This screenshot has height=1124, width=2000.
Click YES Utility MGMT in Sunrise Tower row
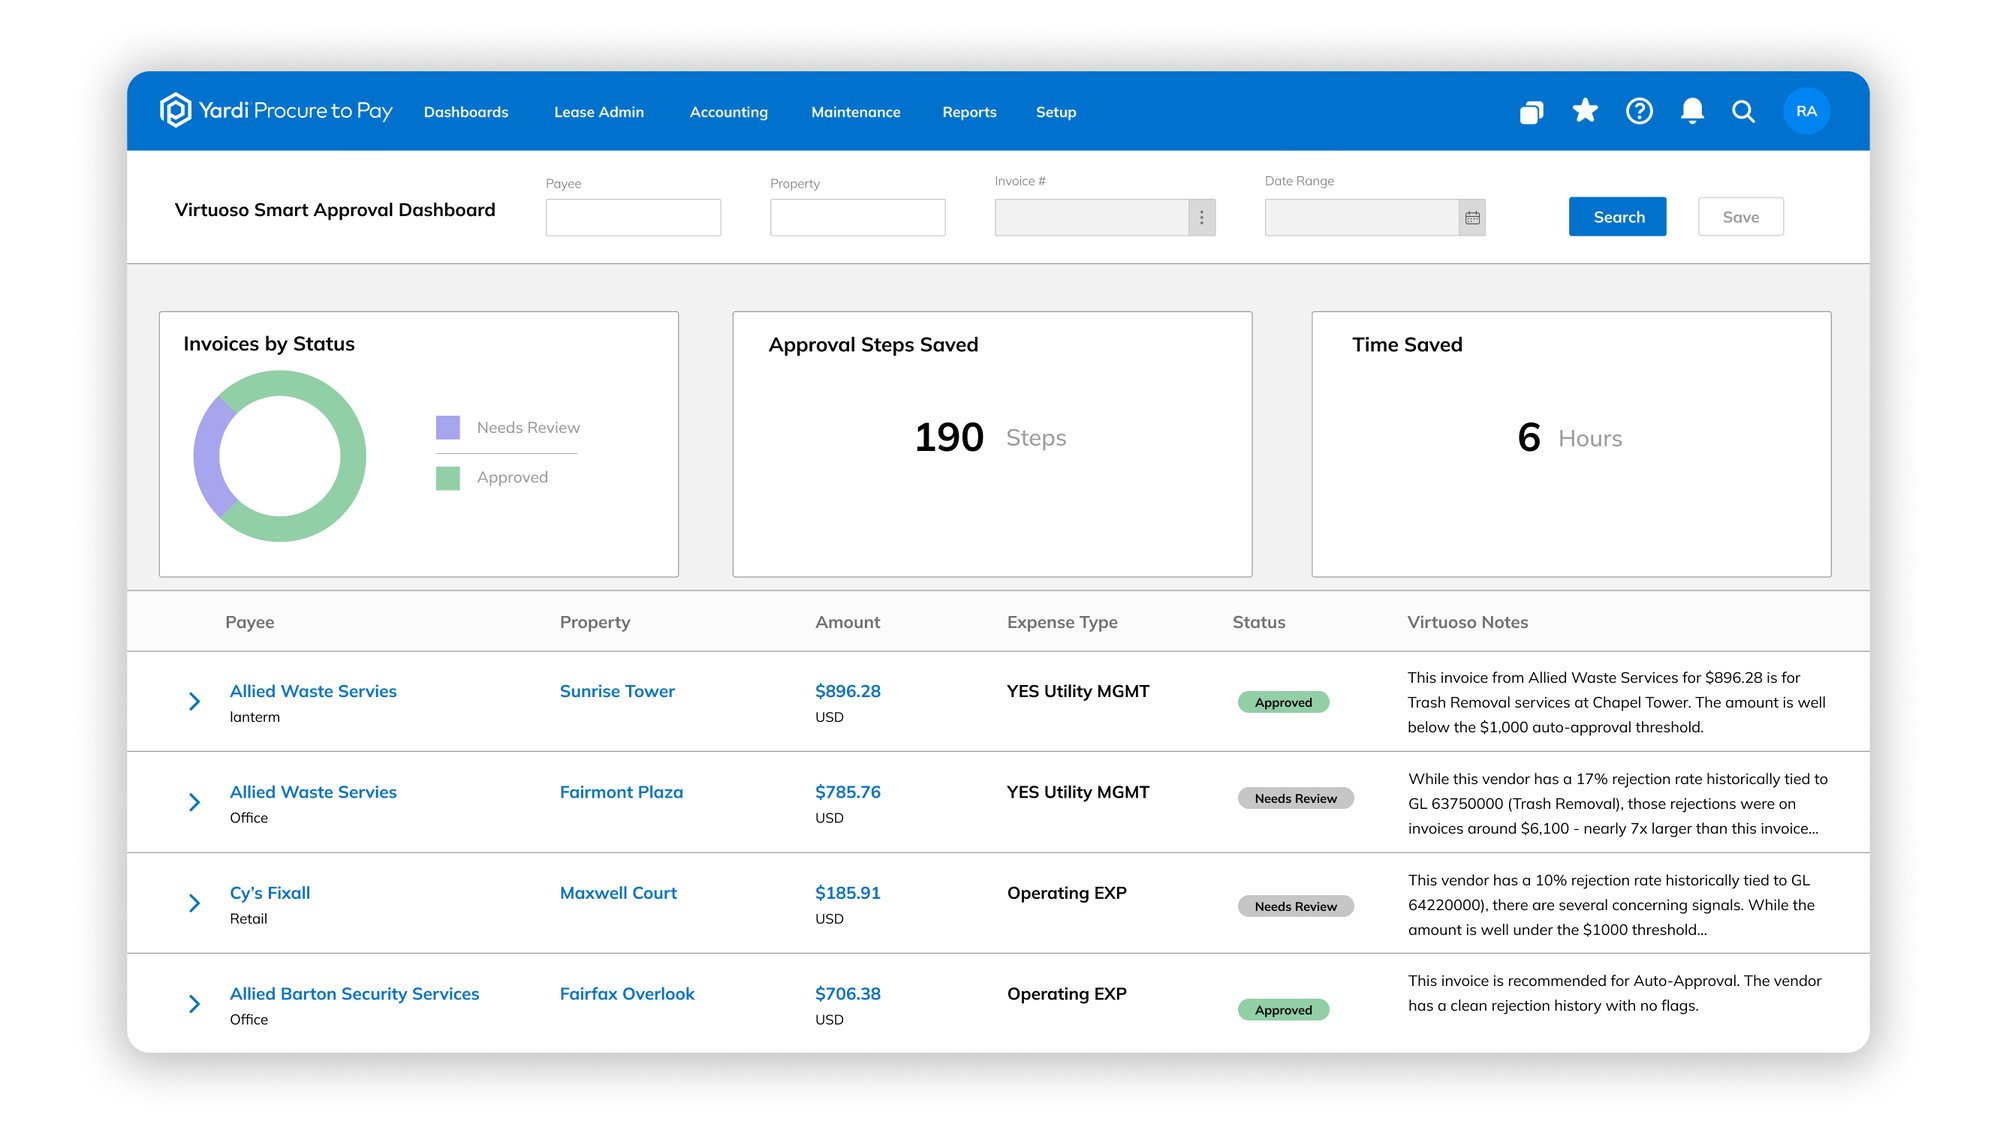click(x=1078, y=691)
